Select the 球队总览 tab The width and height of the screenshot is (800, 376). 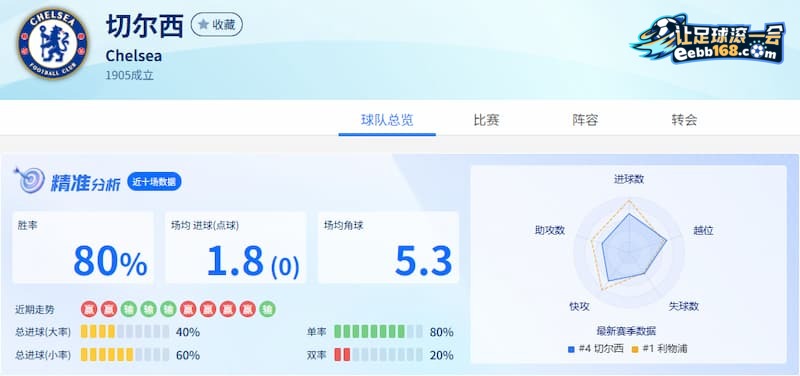pos(387,120)
